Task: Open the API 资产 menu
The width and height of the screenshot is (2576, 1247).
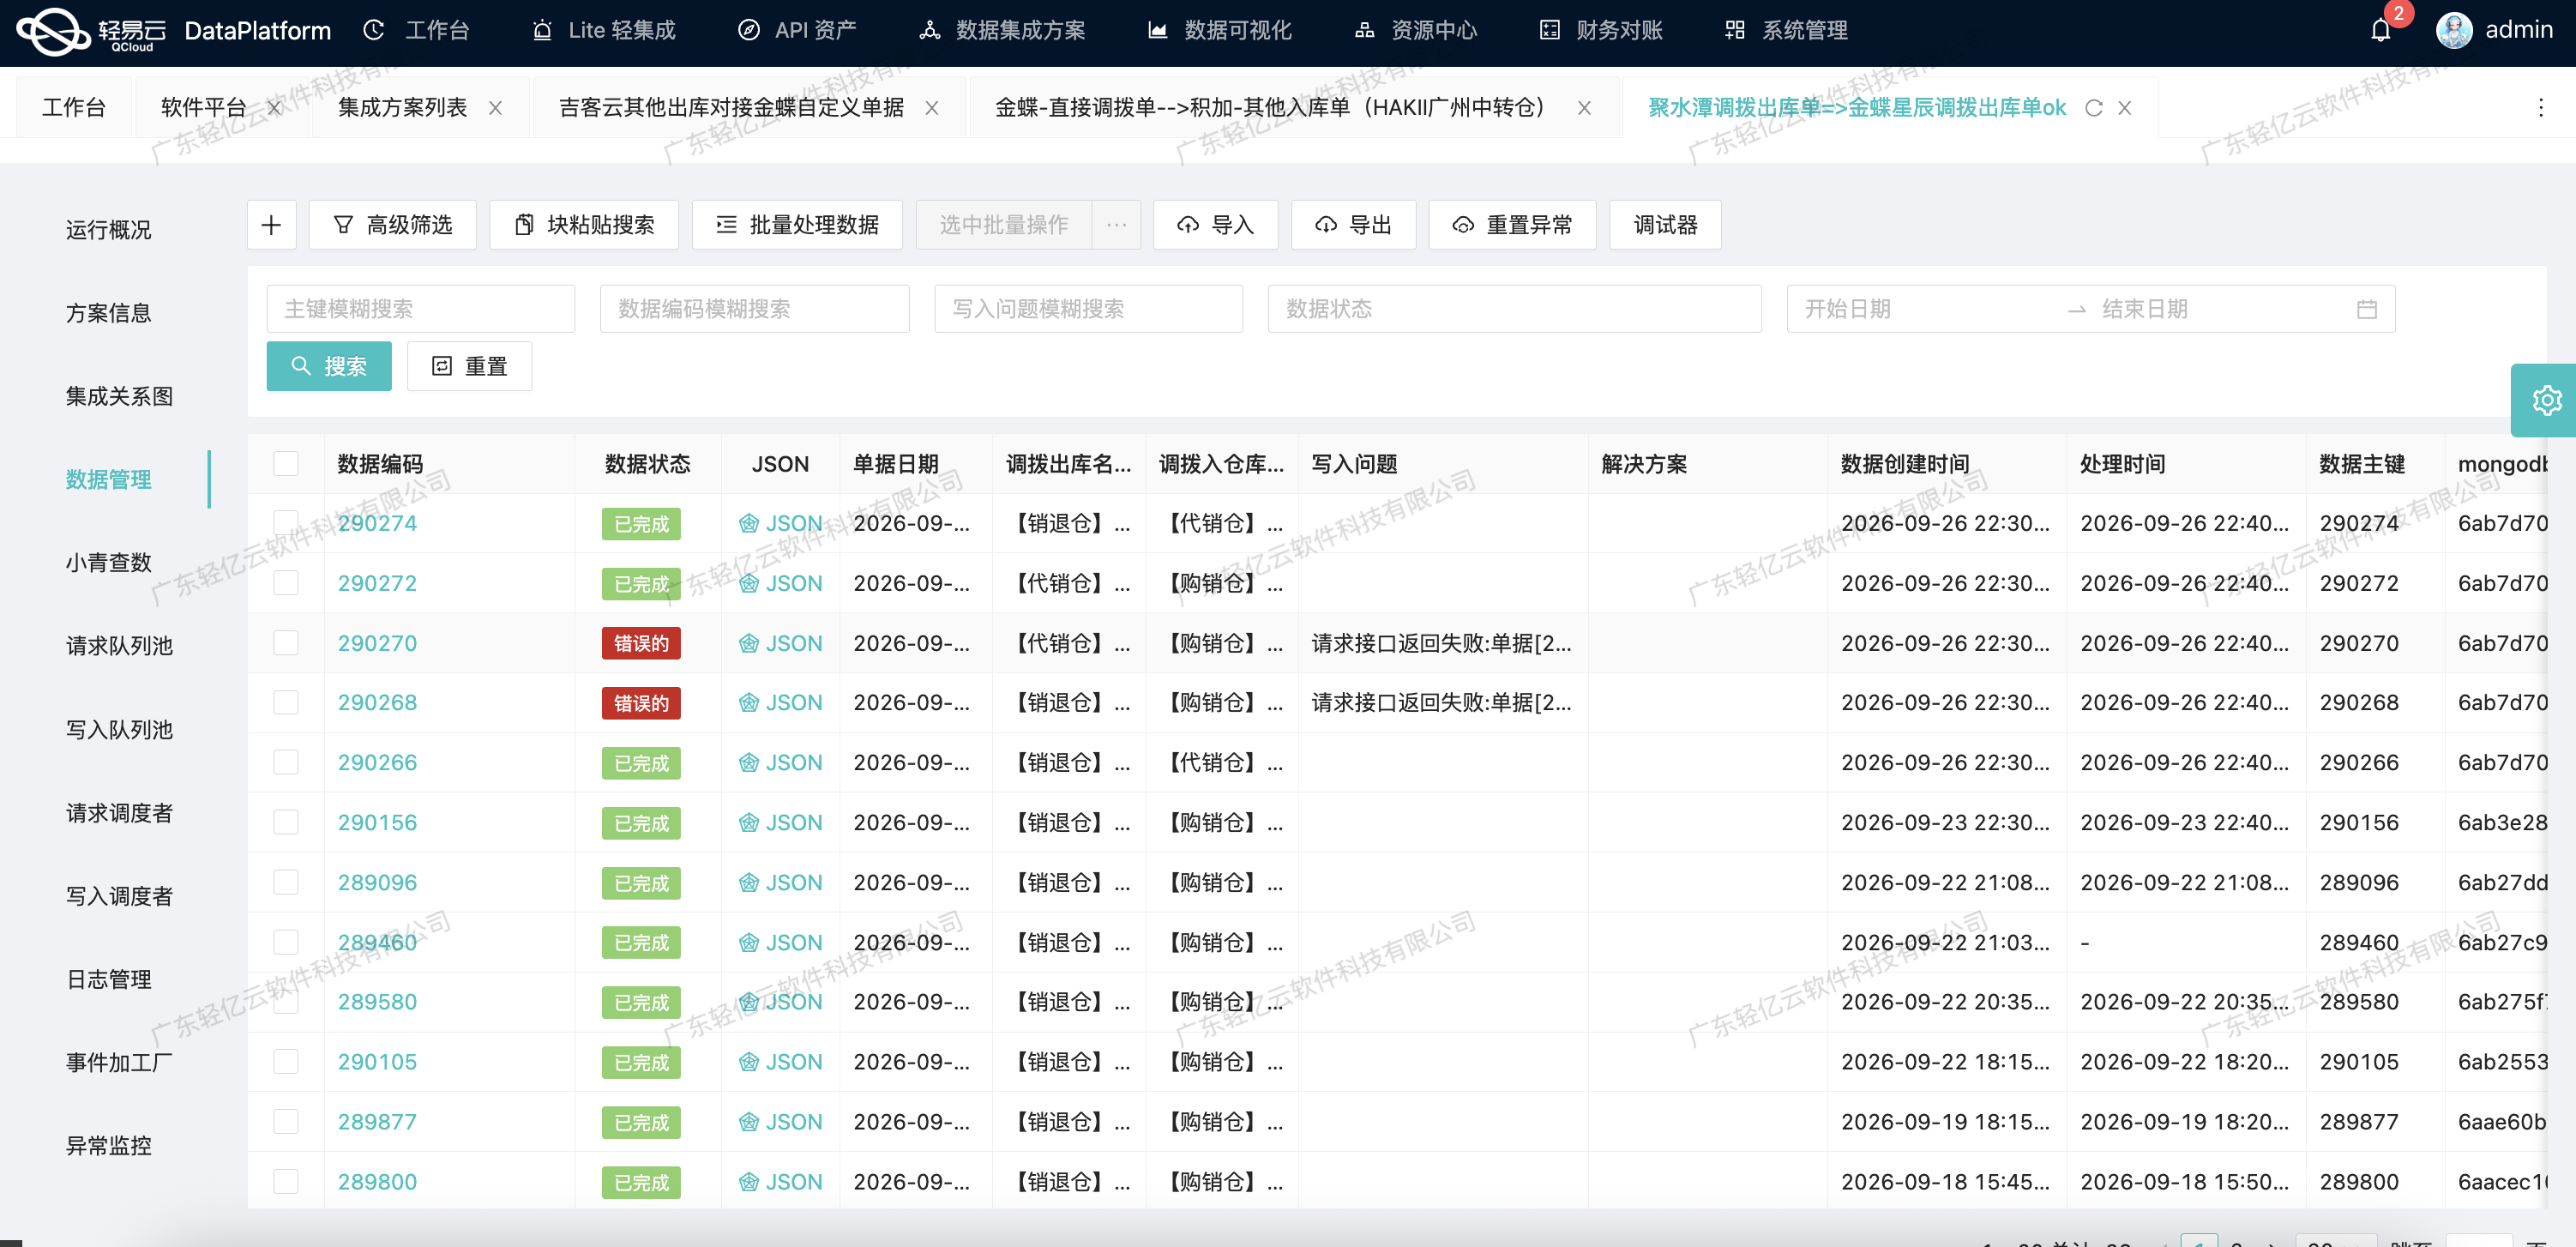Action: (796, 30)
